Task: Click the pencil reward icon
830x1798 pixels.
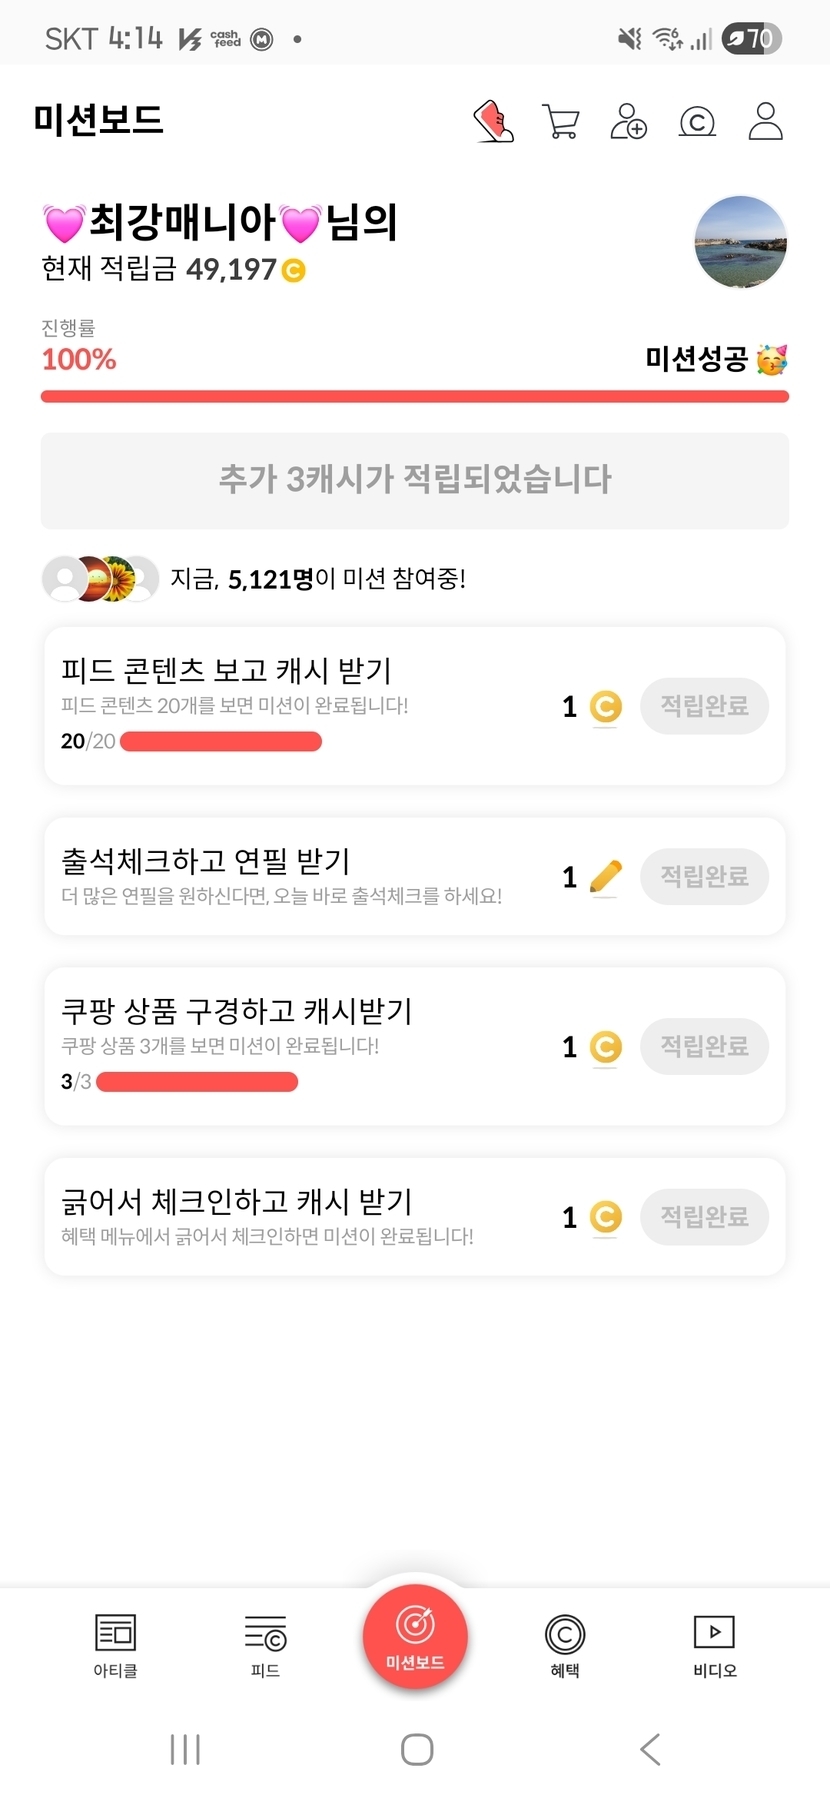Action: coord(605,876)
